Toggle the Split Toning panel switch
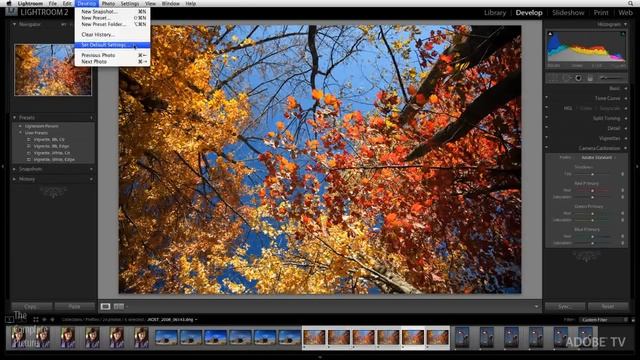The width and height of the screenshot is (640, 360). 547,118
